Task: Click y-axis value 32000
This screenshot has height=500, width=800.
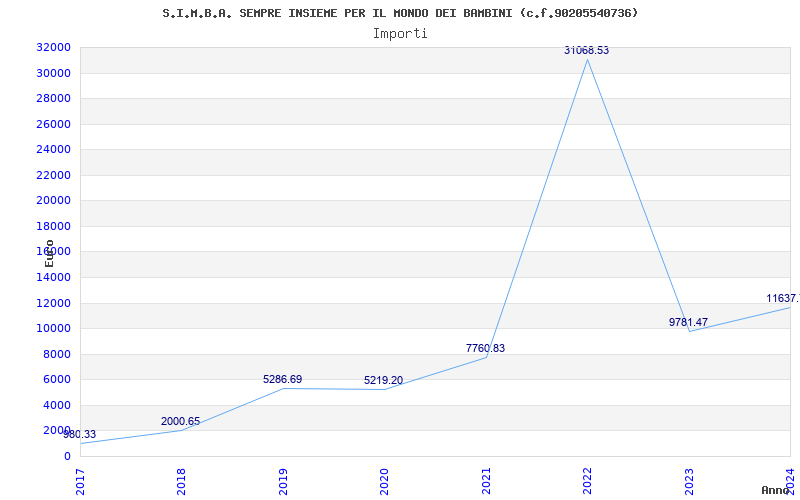Action: pyautogui.click(x=54, y=48)
